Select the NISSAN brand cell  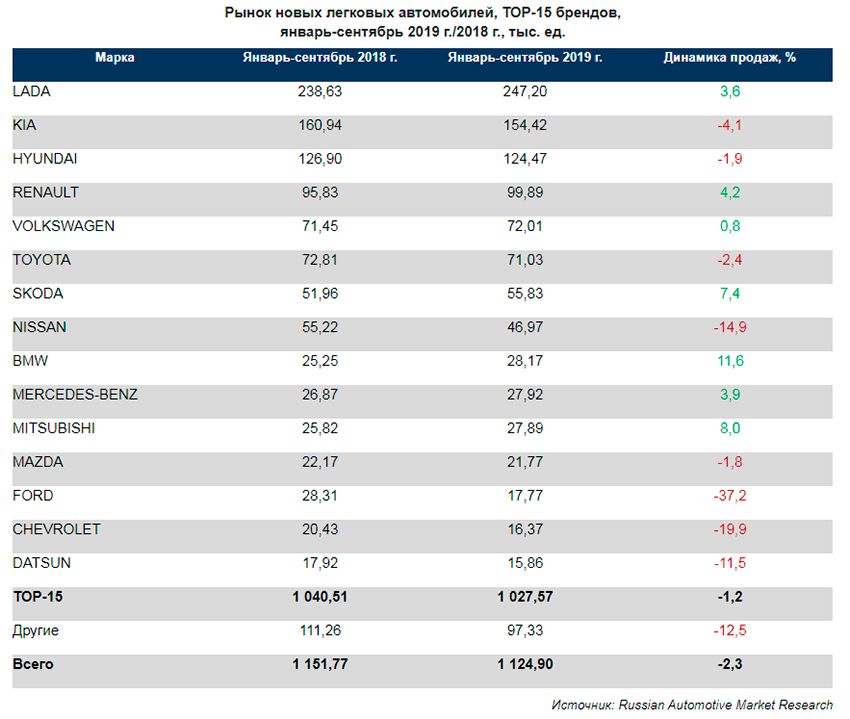(40, 327)
